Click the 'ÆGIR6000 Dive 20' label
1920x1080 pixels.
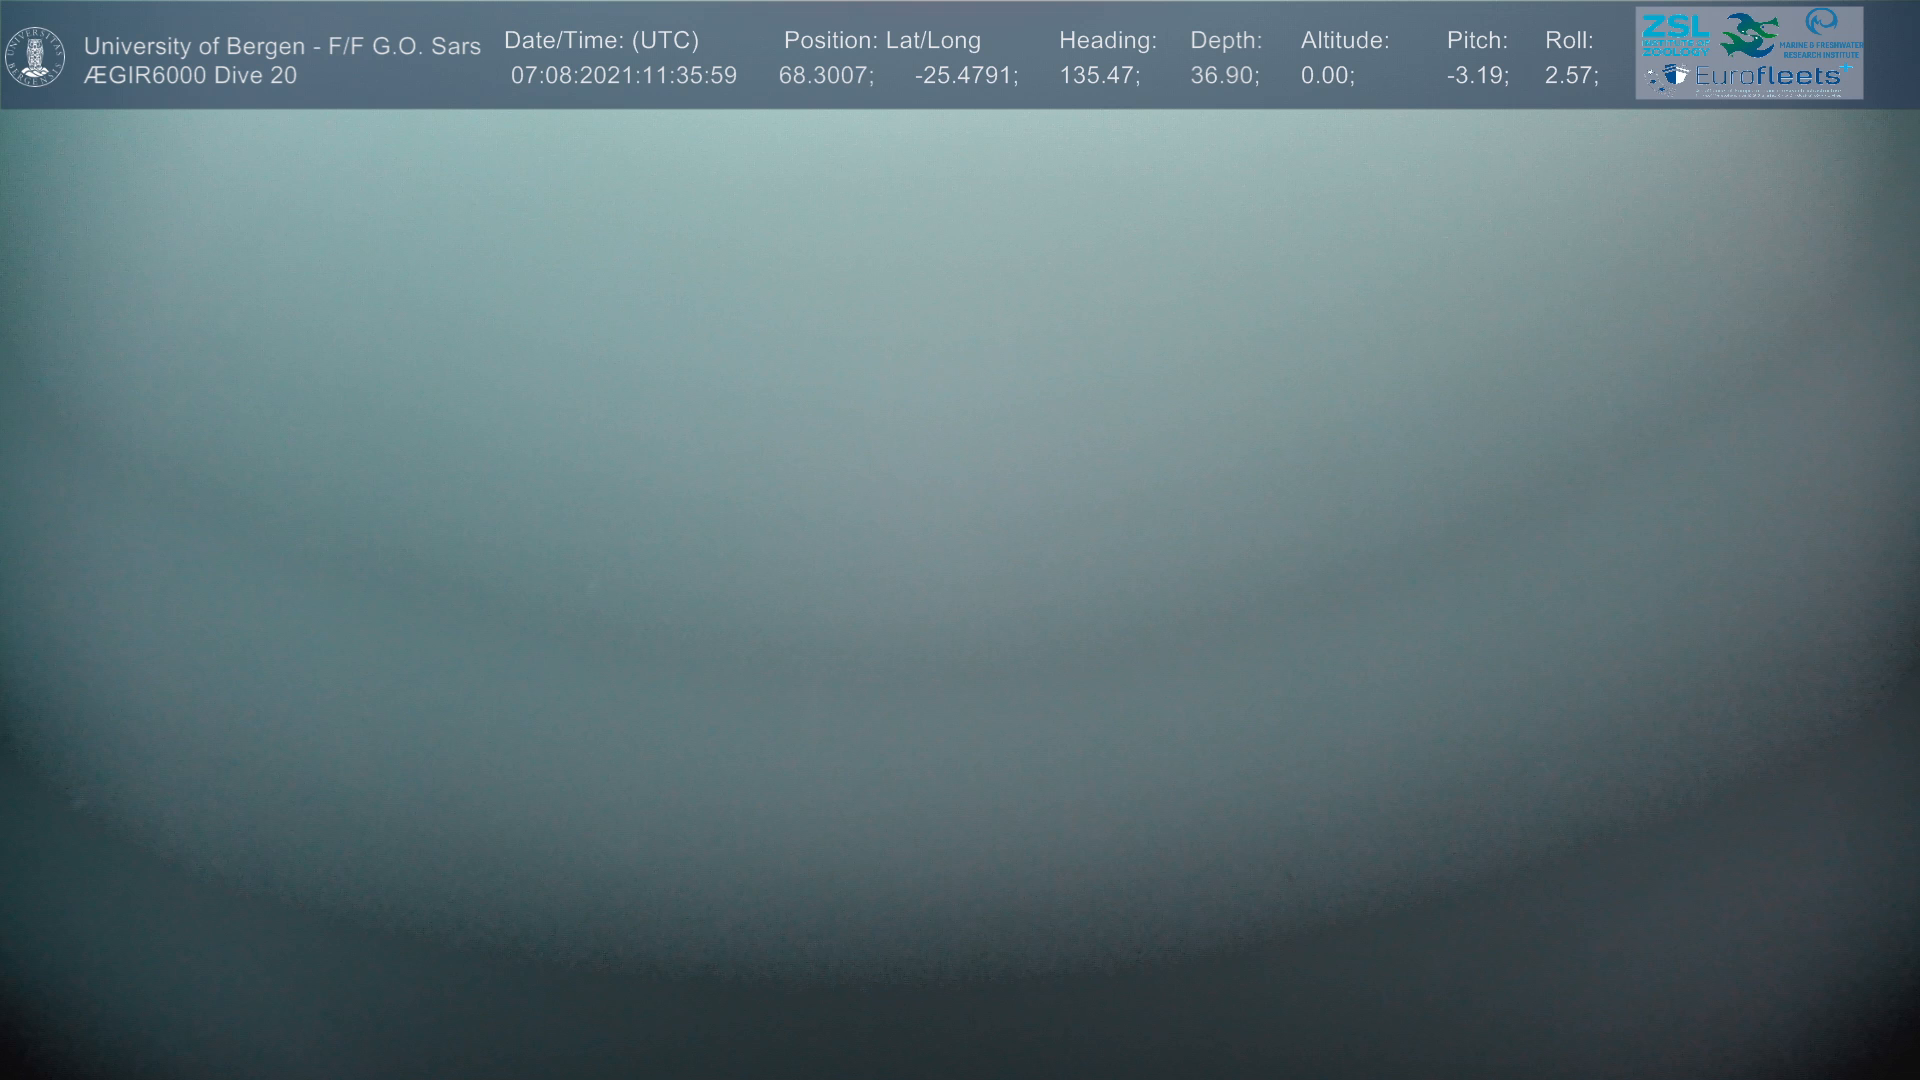(x=190, y=76)
